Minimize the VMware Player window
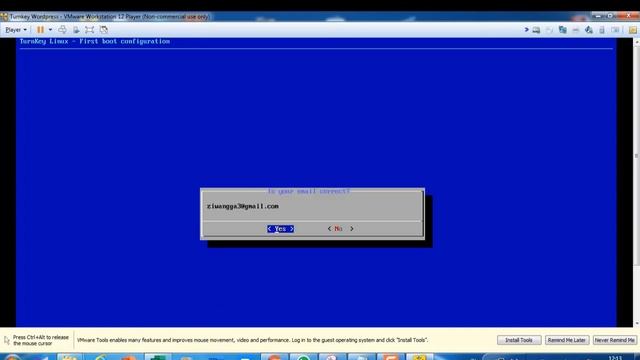Screen dimensions: 640x360 click(x=598, y=16)
